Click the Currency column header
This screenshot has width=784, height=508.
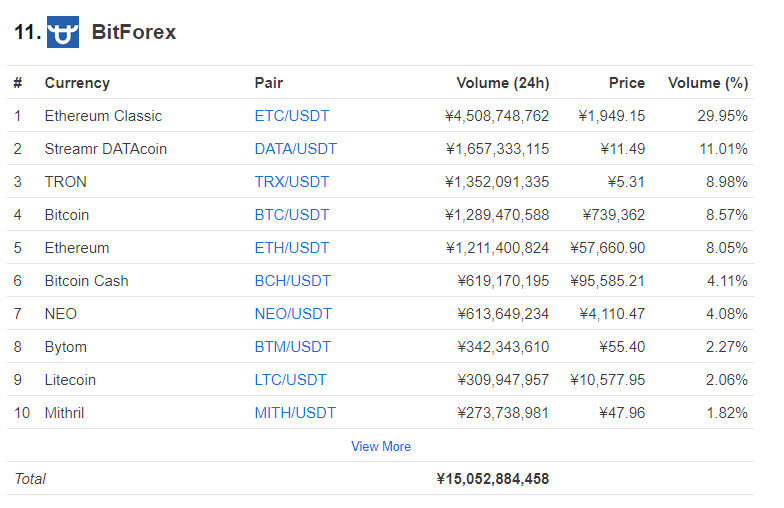pyautogui.click(x=77, y=83)
